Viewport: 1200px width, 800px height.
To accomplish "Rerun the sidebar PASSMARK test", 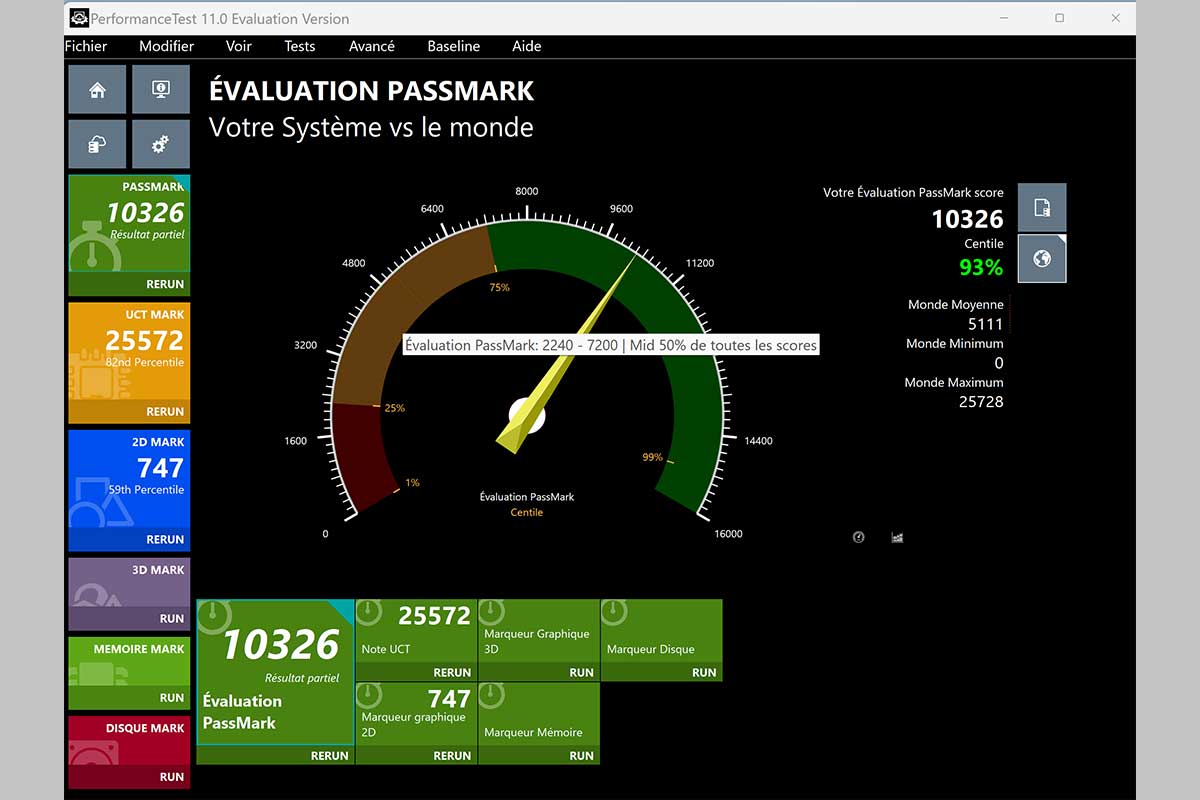I will click(165, 284).
